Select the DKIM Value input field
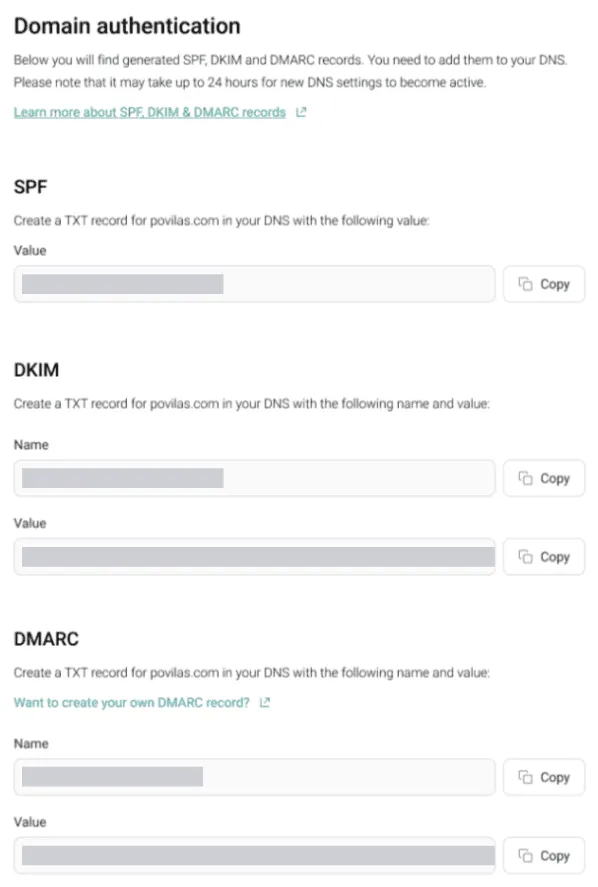This screenshot has height=887, width=598. (255, 557)
